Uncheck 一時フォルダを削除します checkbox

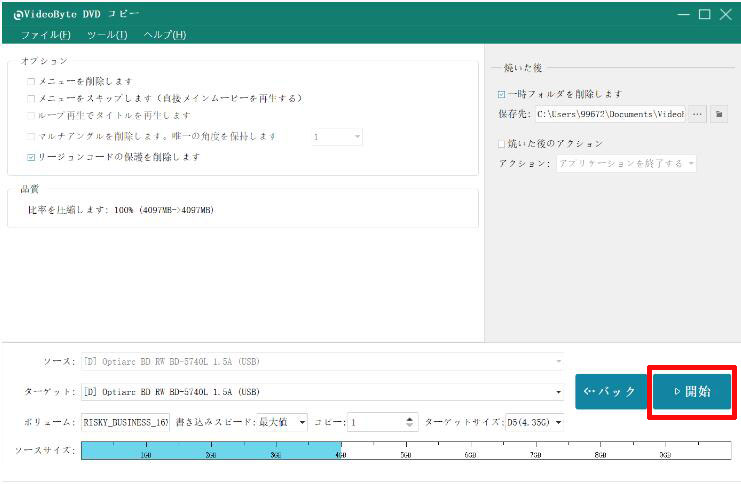[x=502, y=94]
